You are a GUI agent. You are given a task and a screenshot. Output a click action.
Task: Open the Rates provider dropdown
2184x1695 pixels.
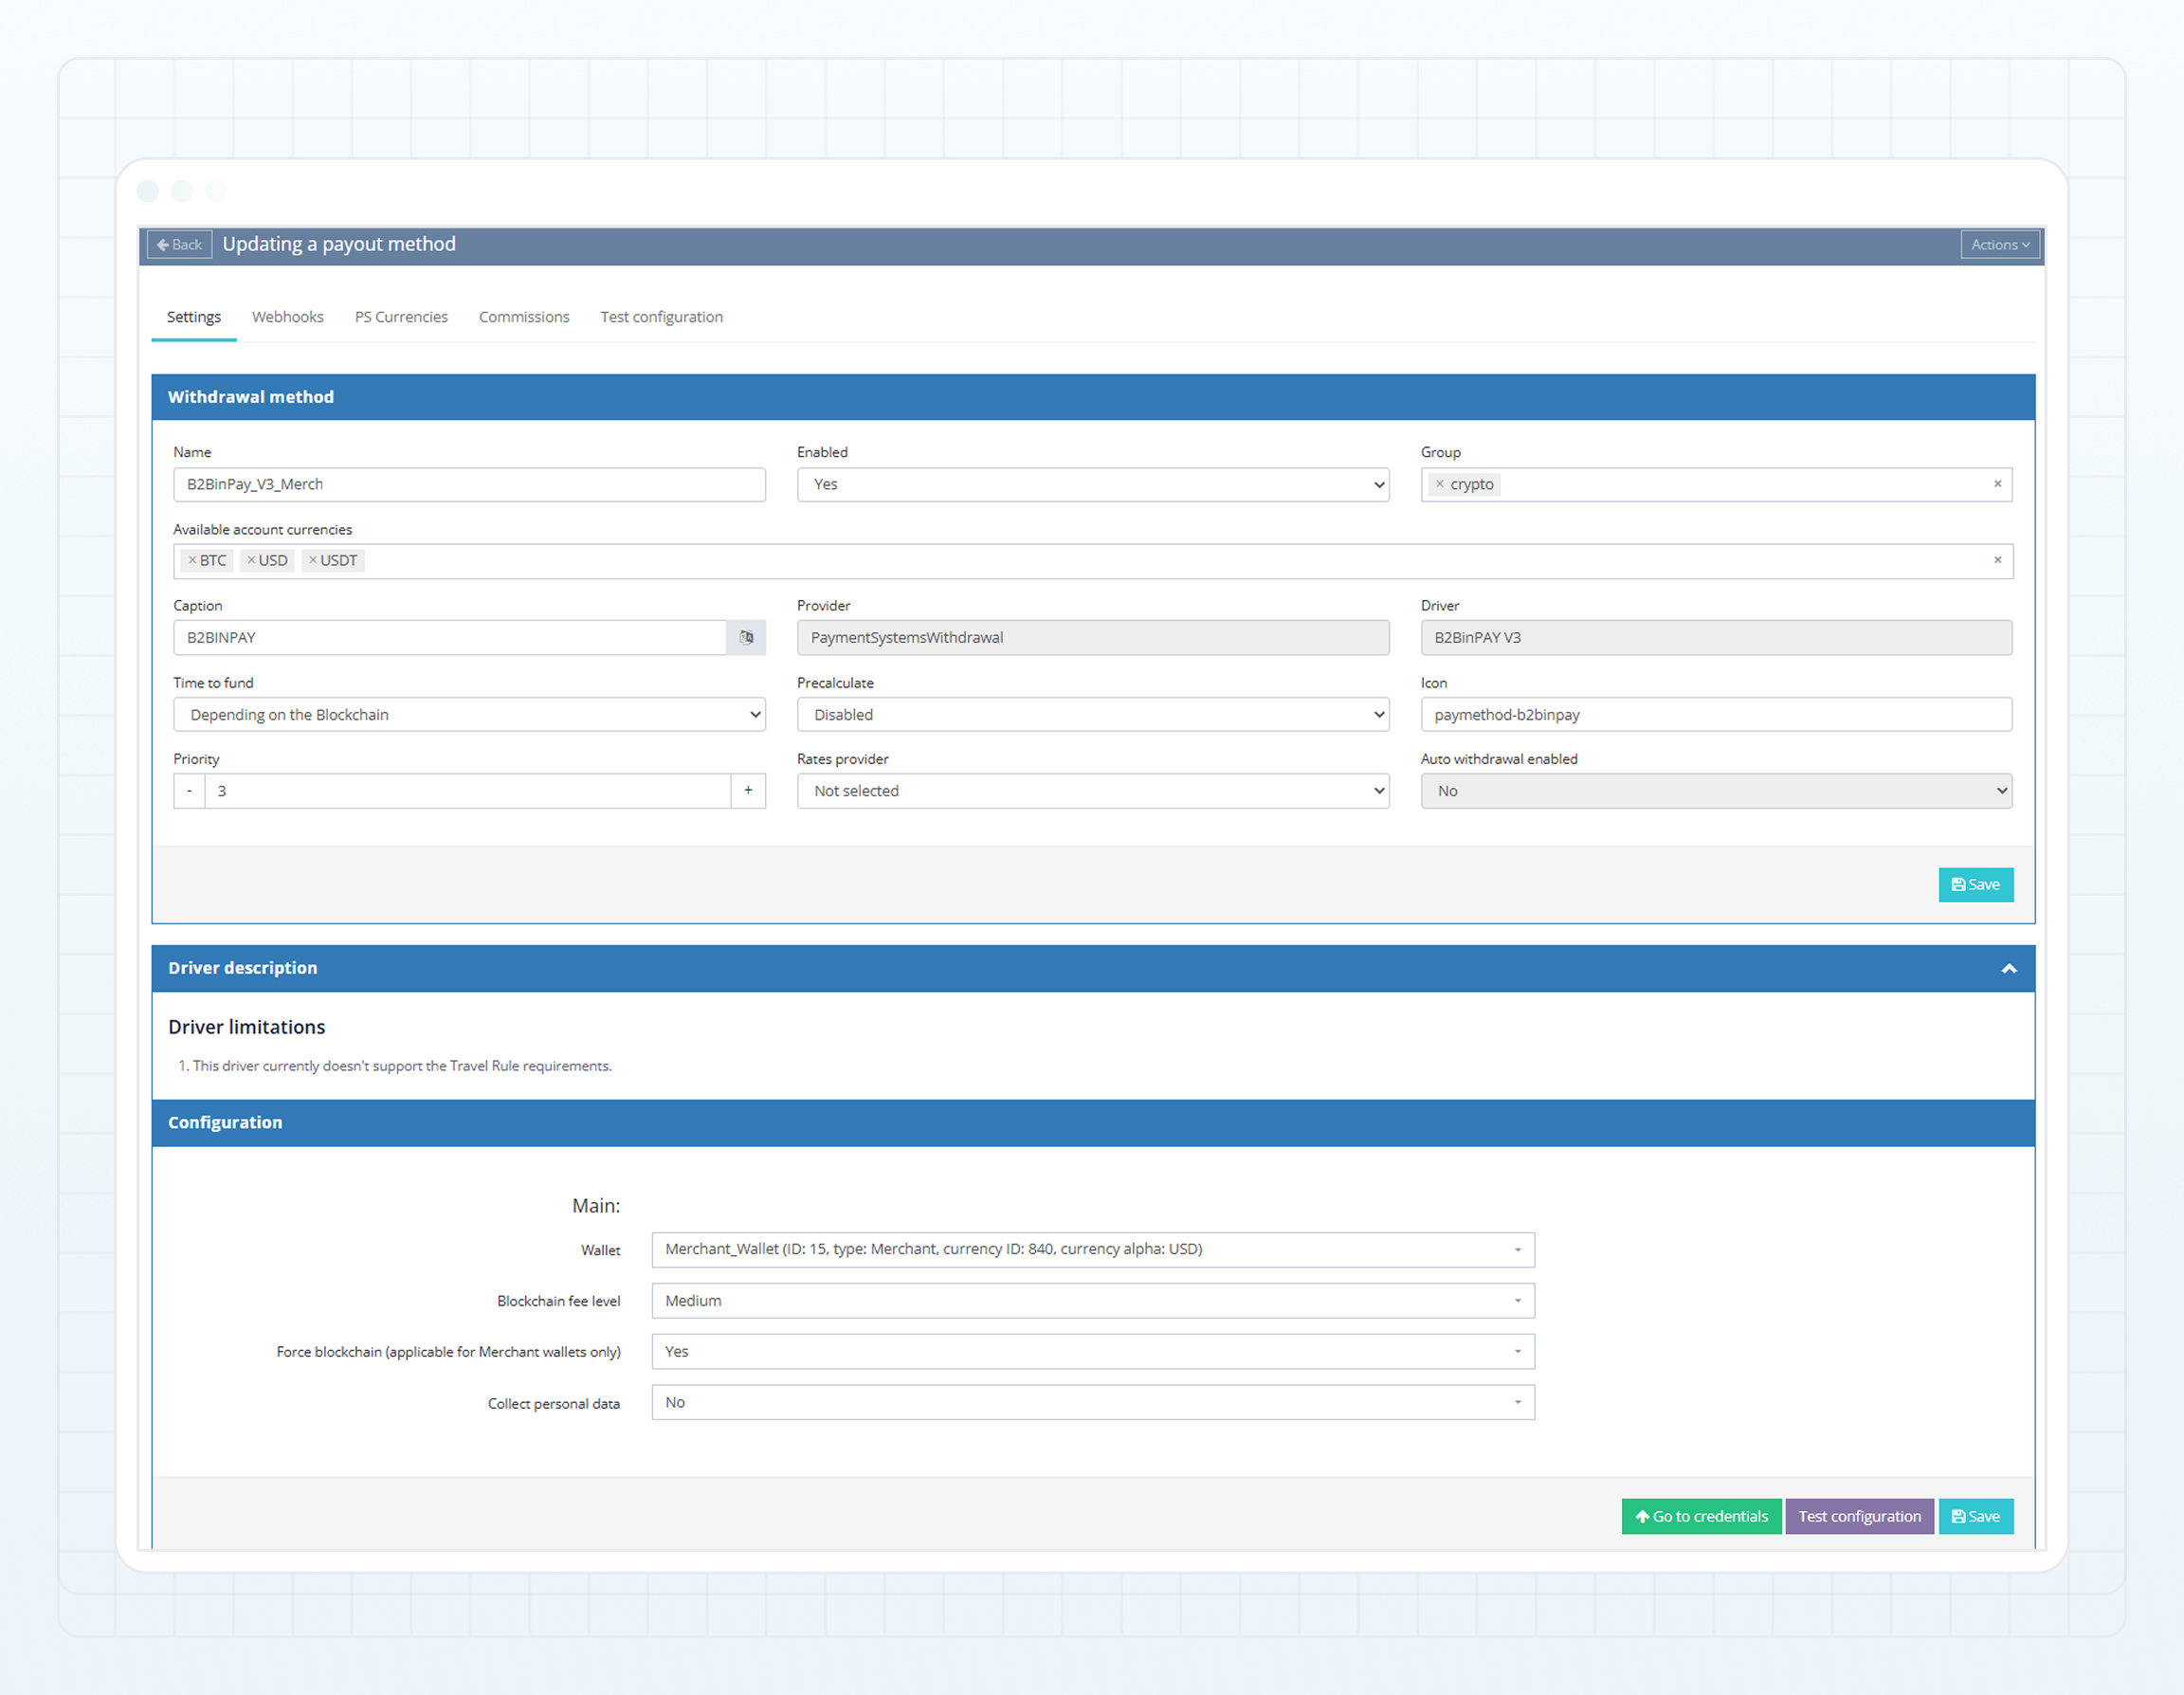click(1092, 791)
